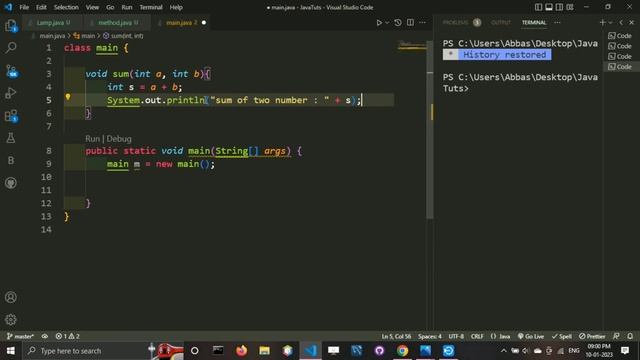Click the lightbulb quick fix on line 5
The height and width of the screenshot is (360, 640).
click(x=68, y=97)
